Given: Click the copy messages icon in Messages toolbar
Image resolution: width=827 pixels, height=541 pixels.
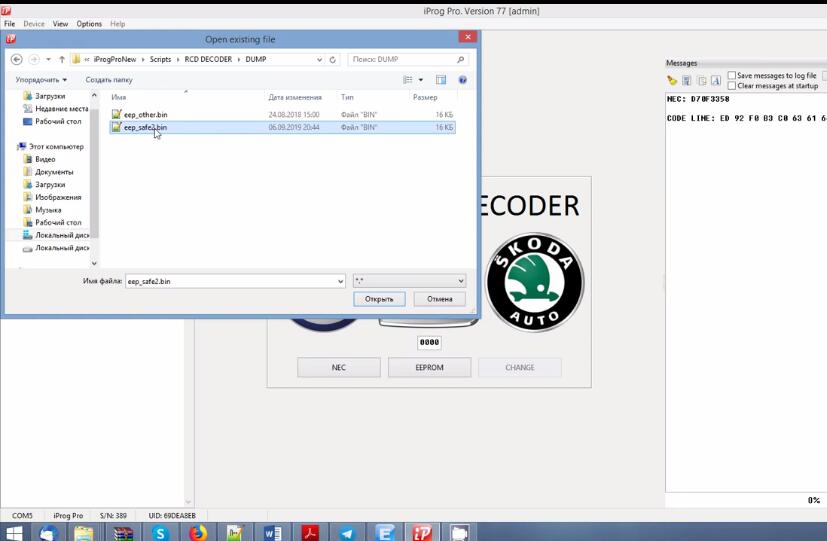Looking at the screenshot, I should [701, 81].
